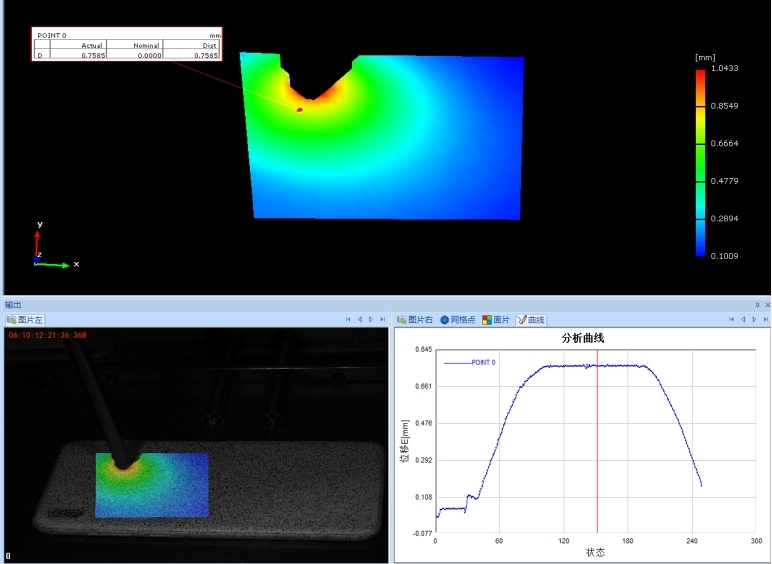Viewport: 772px width, 564px height.
Task: Select the 曲线 tab
Action: tap(531, 320)
